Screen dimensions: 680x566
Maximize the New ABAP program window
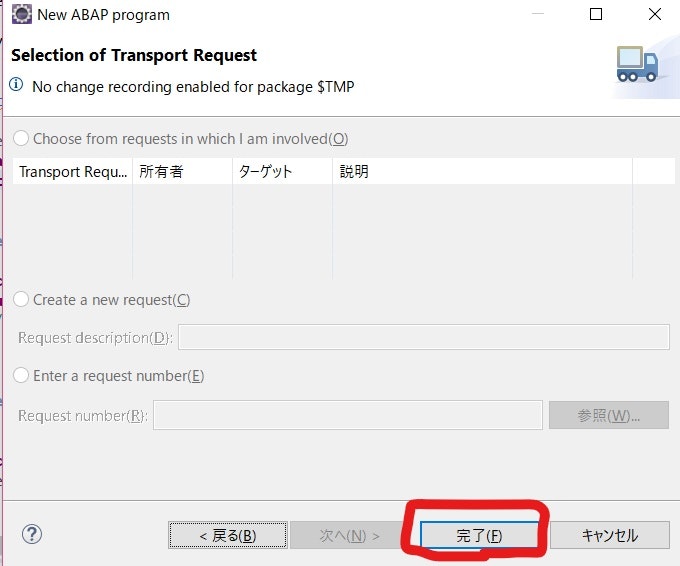[x=596, y=14]
